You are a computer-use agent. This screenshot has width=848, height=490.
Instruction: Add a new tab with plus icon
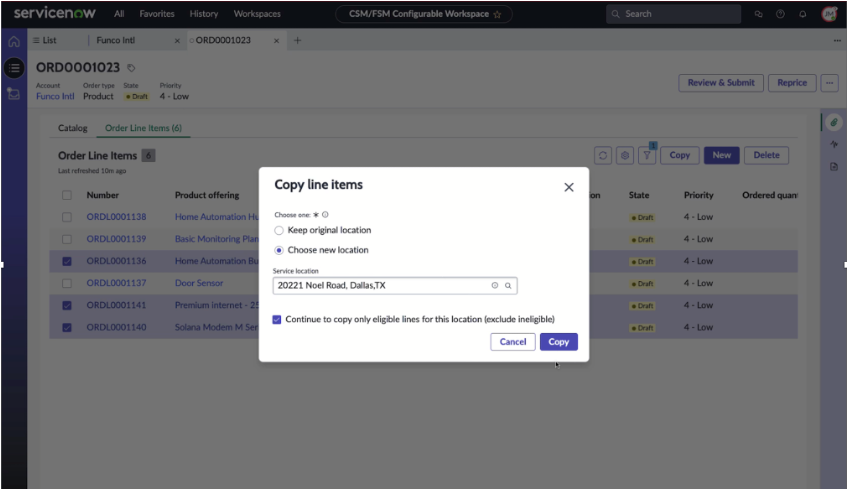297,41
